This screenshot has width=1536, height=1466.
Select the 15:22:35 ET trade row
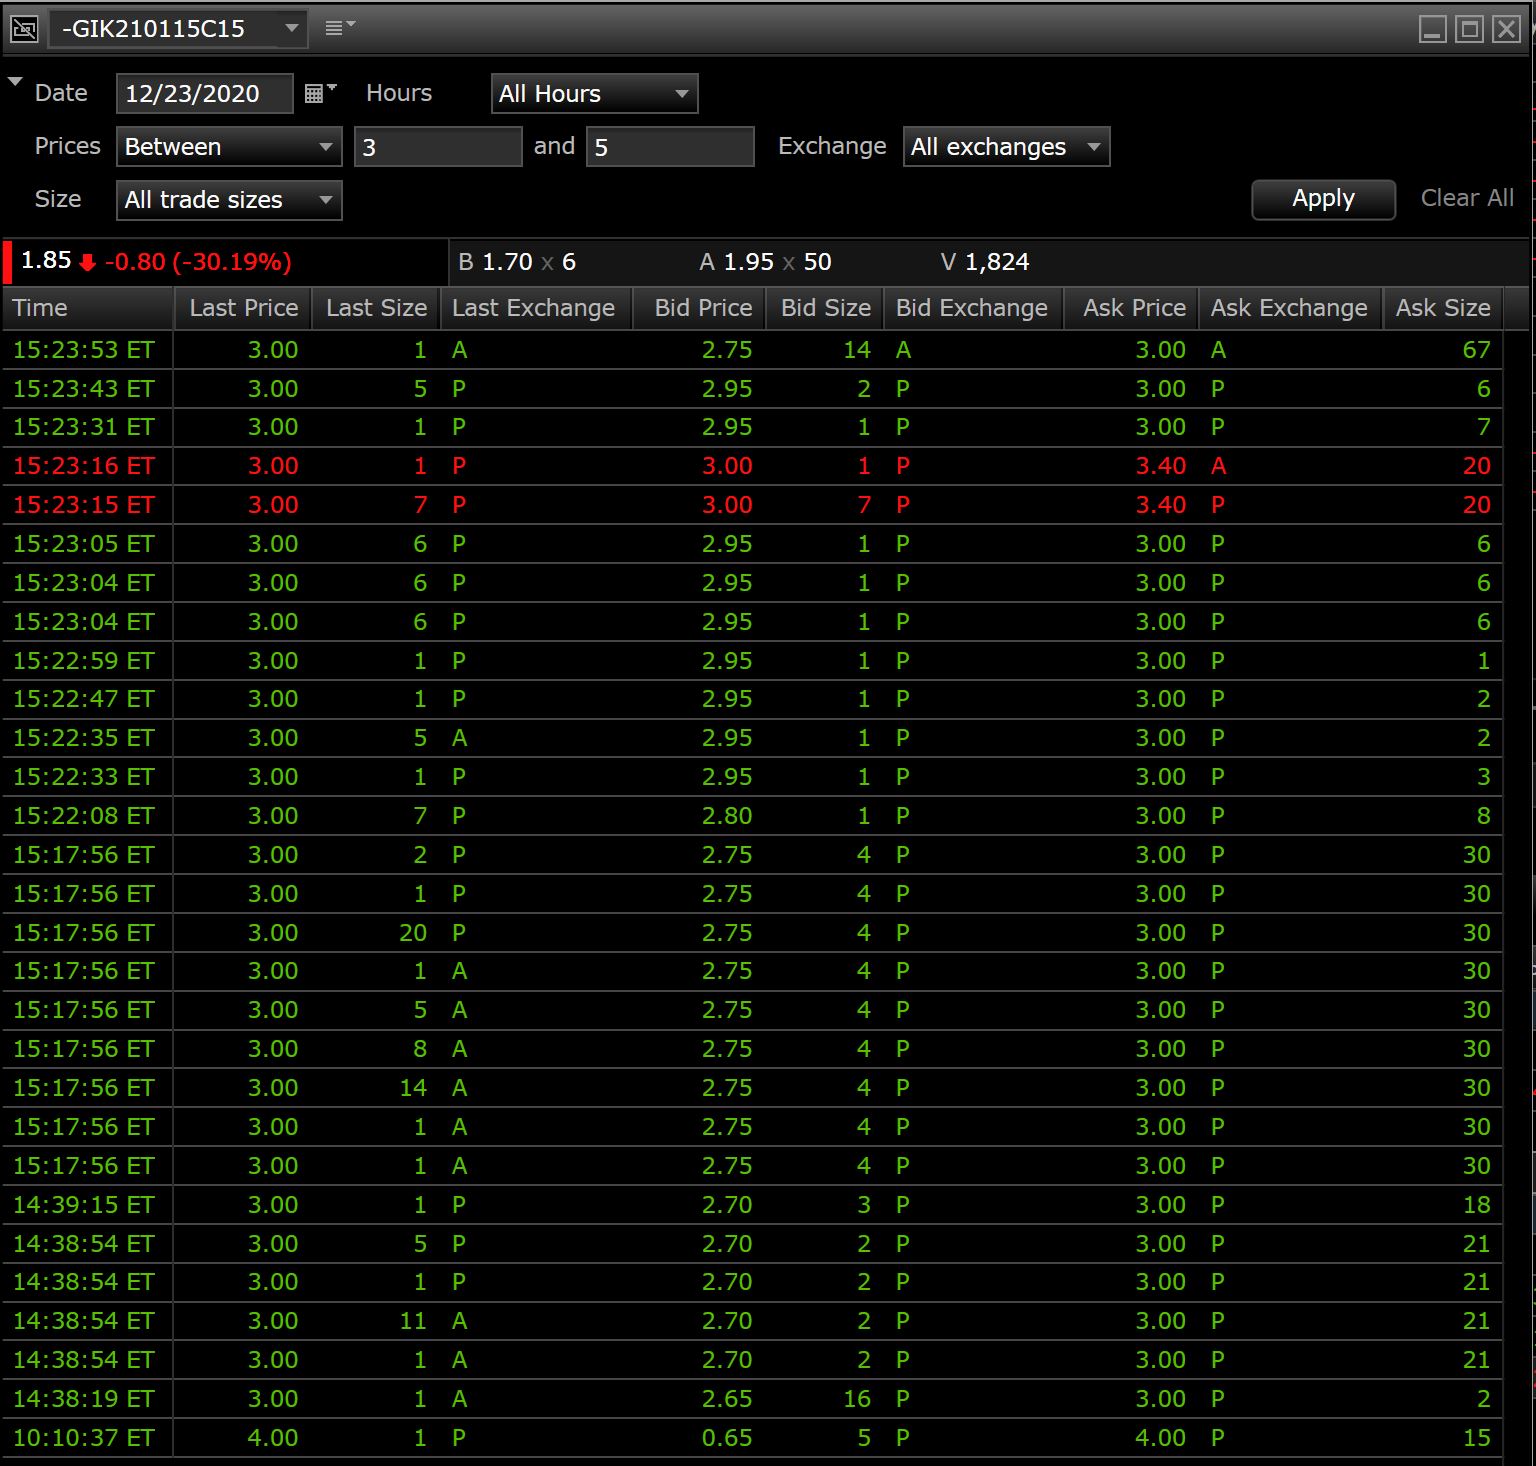[752, 738]
